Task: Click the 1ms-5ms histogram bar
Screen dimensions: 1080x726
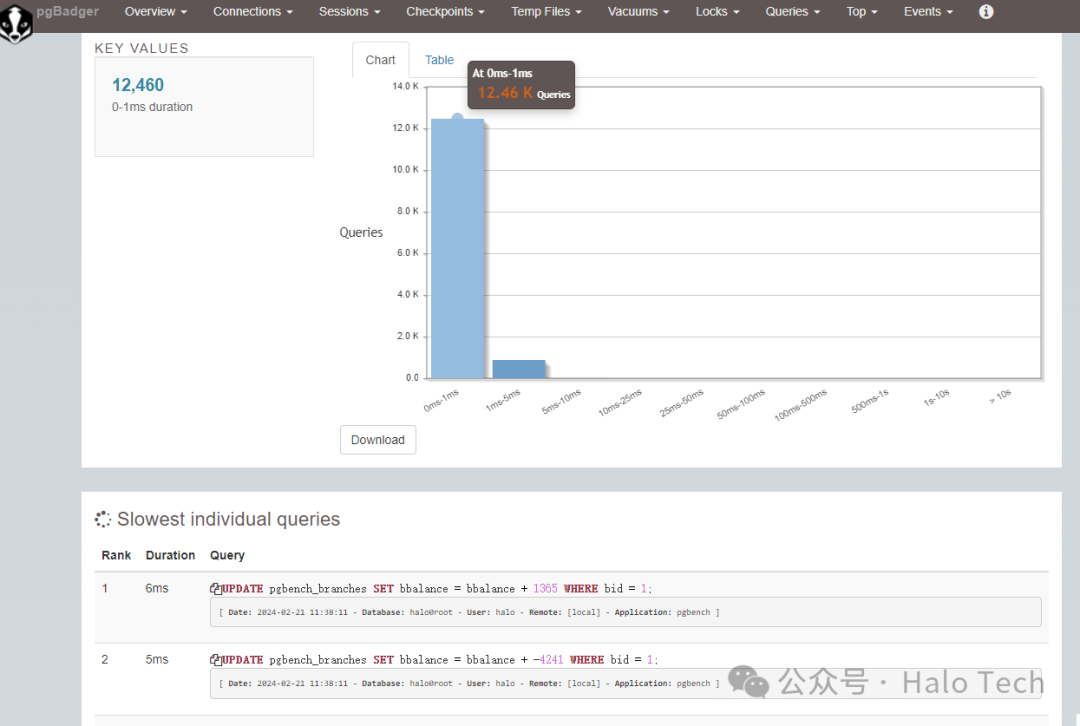Action: [519, 369]
